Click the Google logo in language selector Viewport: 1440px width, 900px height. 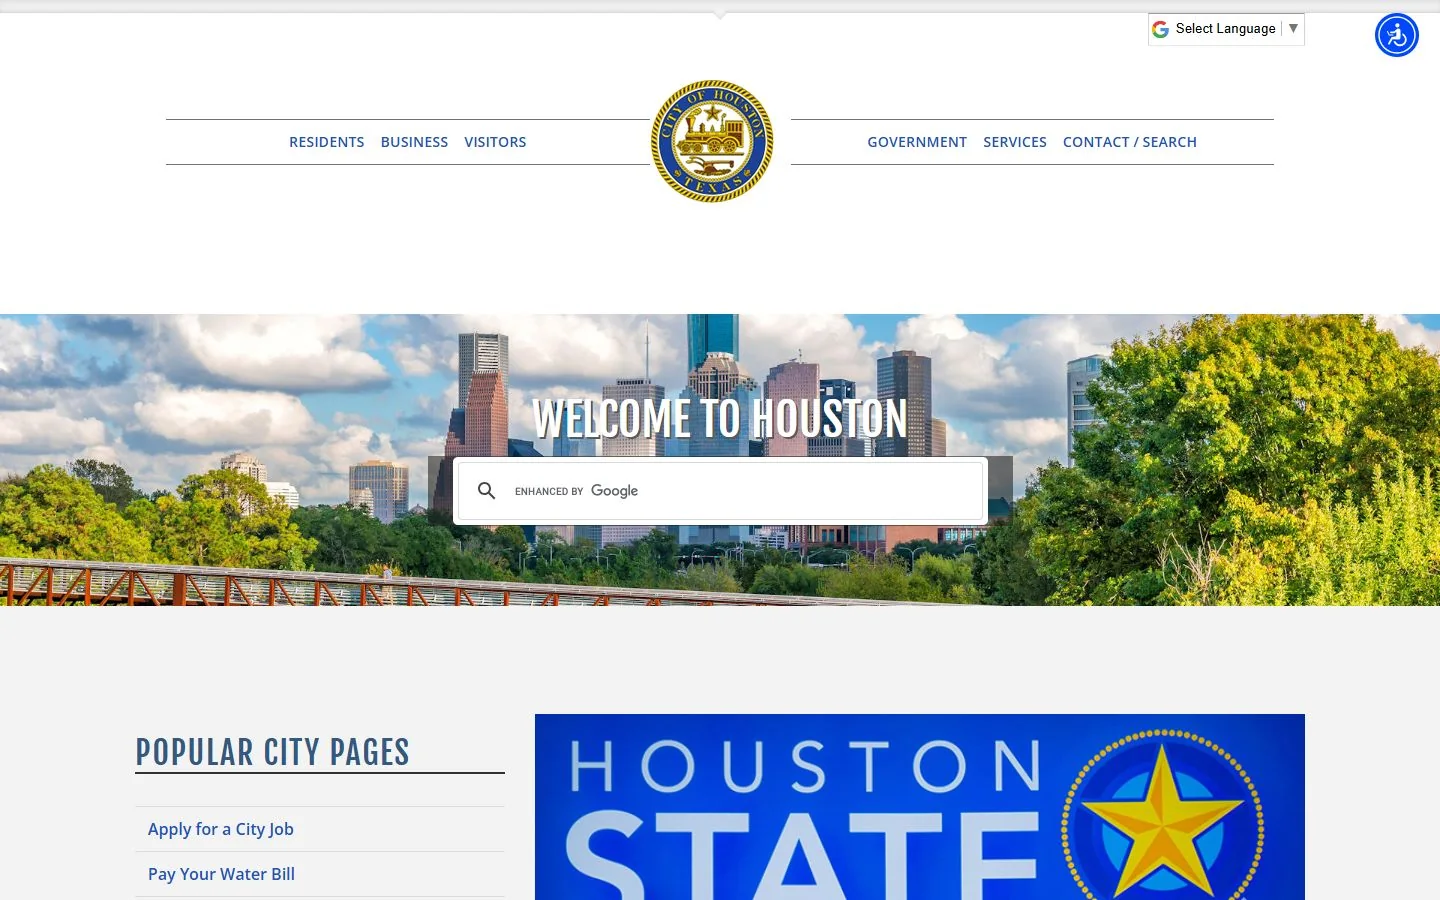coord(1160,29)
